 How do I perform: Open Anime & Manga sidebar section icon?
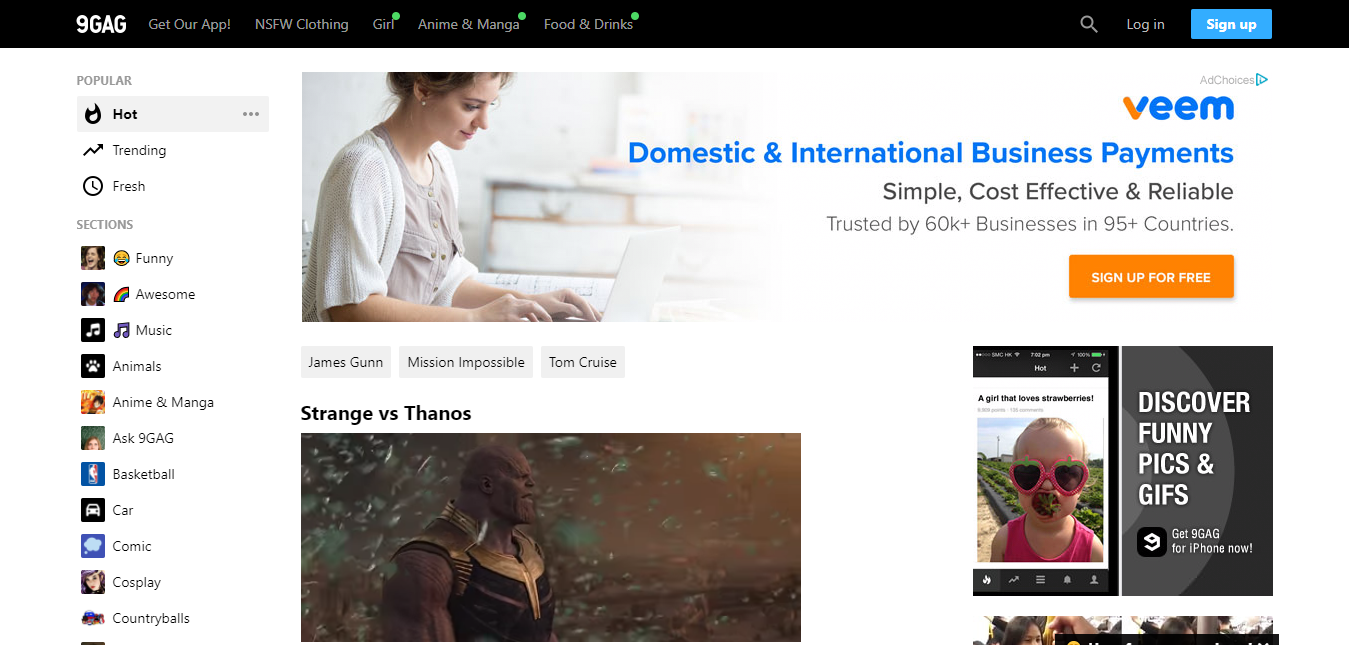point(93,402)
